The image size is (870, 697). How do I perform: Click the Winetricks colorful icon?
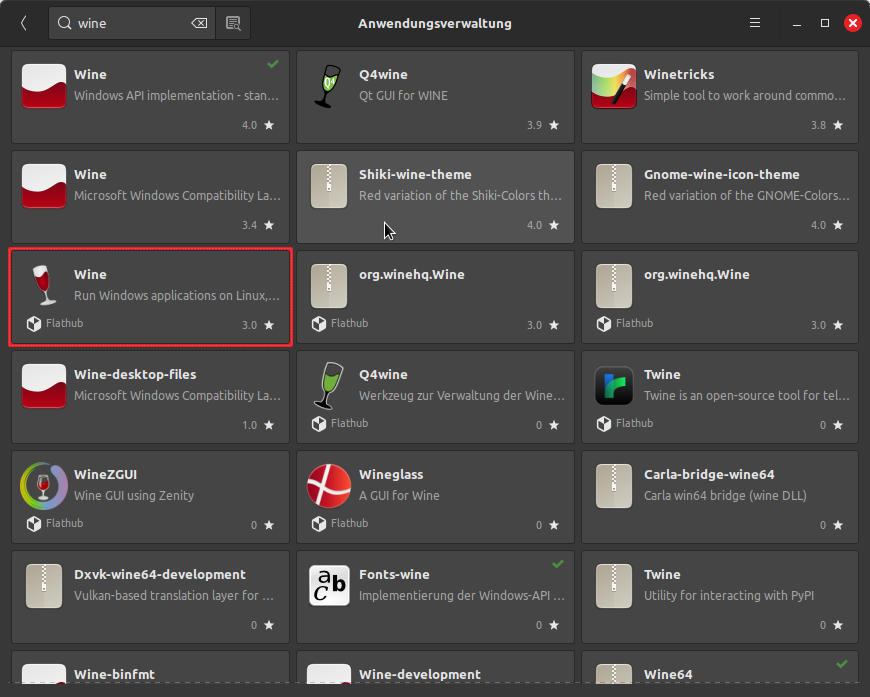tap(614, 86)
